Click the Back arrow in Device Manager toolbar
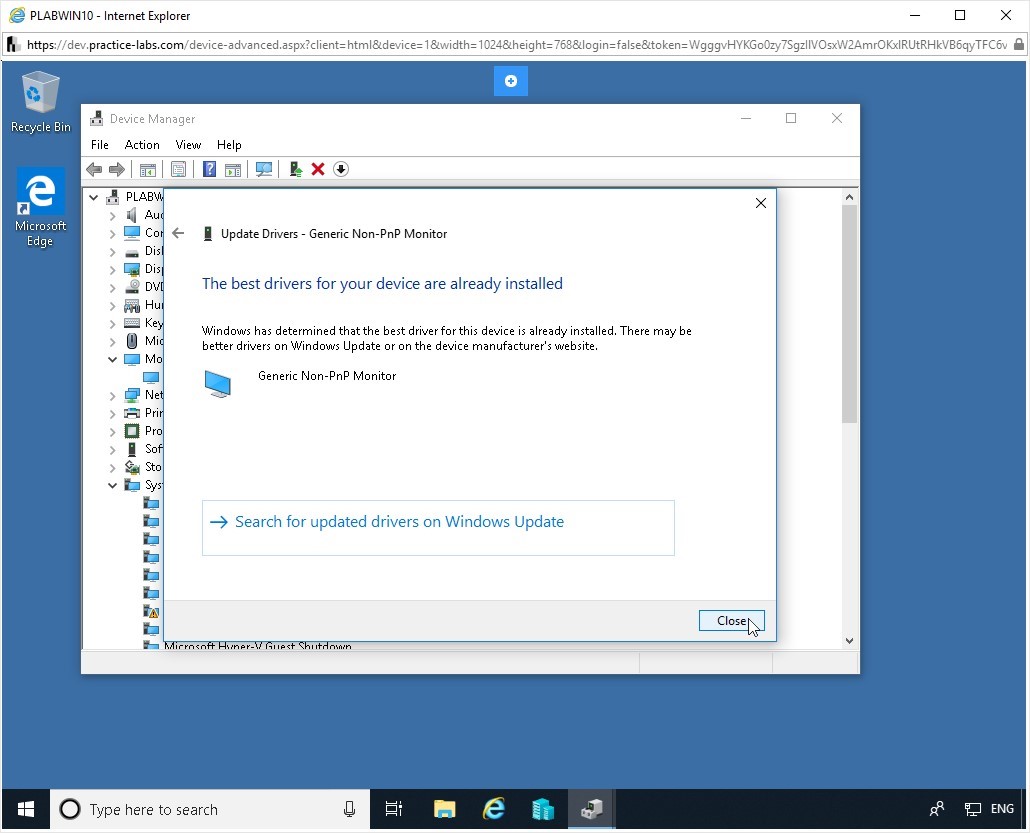Screen dimensions: 1030x833 pos(94,169)
